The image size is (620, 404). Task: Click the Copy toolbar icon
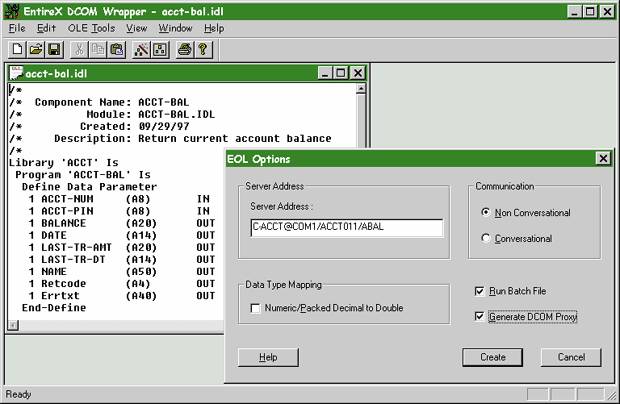click(x=98, y=49)
